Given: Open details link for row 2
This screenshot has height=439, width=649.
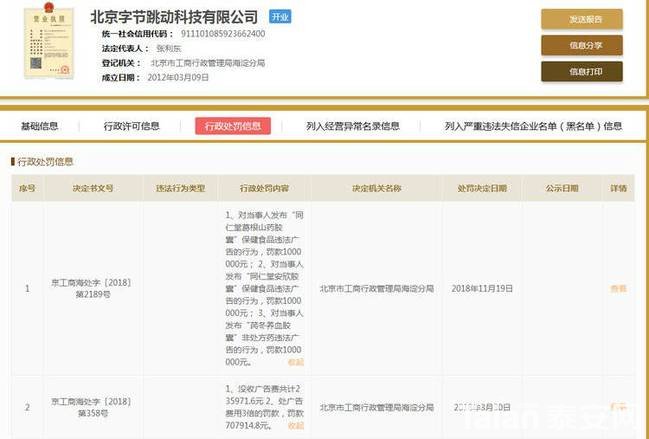Looking at the screenshot, I should click(x=618, y=407).
